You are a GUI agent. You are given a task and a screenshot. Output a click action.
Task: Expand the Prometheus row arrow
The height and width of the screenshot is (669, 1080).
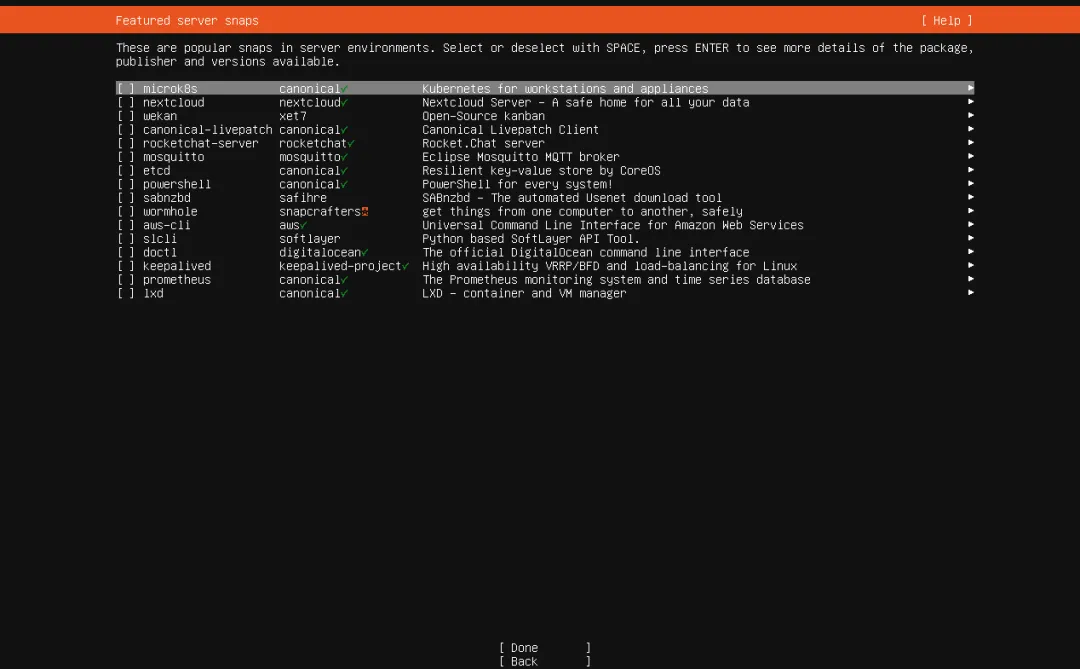(x=970, y=279)
